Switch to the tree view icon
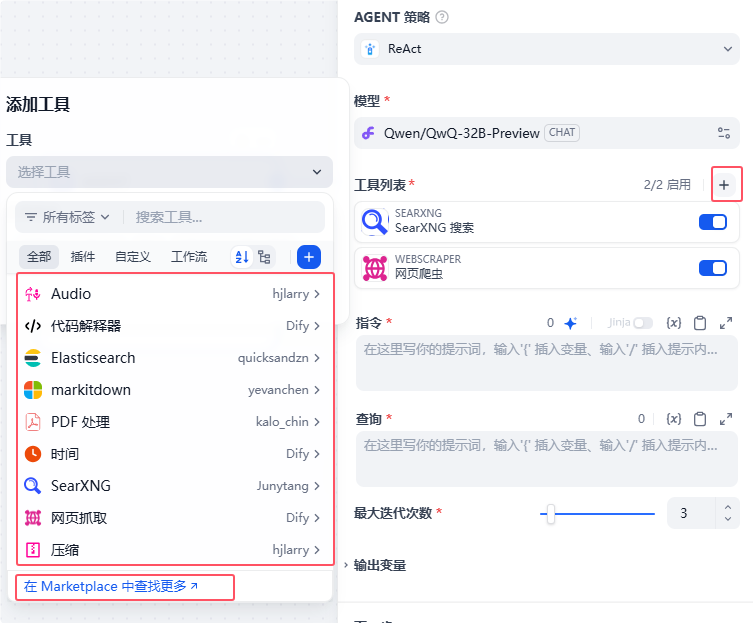The height and width of the screenshot is (623, 753). click(264, 257)
